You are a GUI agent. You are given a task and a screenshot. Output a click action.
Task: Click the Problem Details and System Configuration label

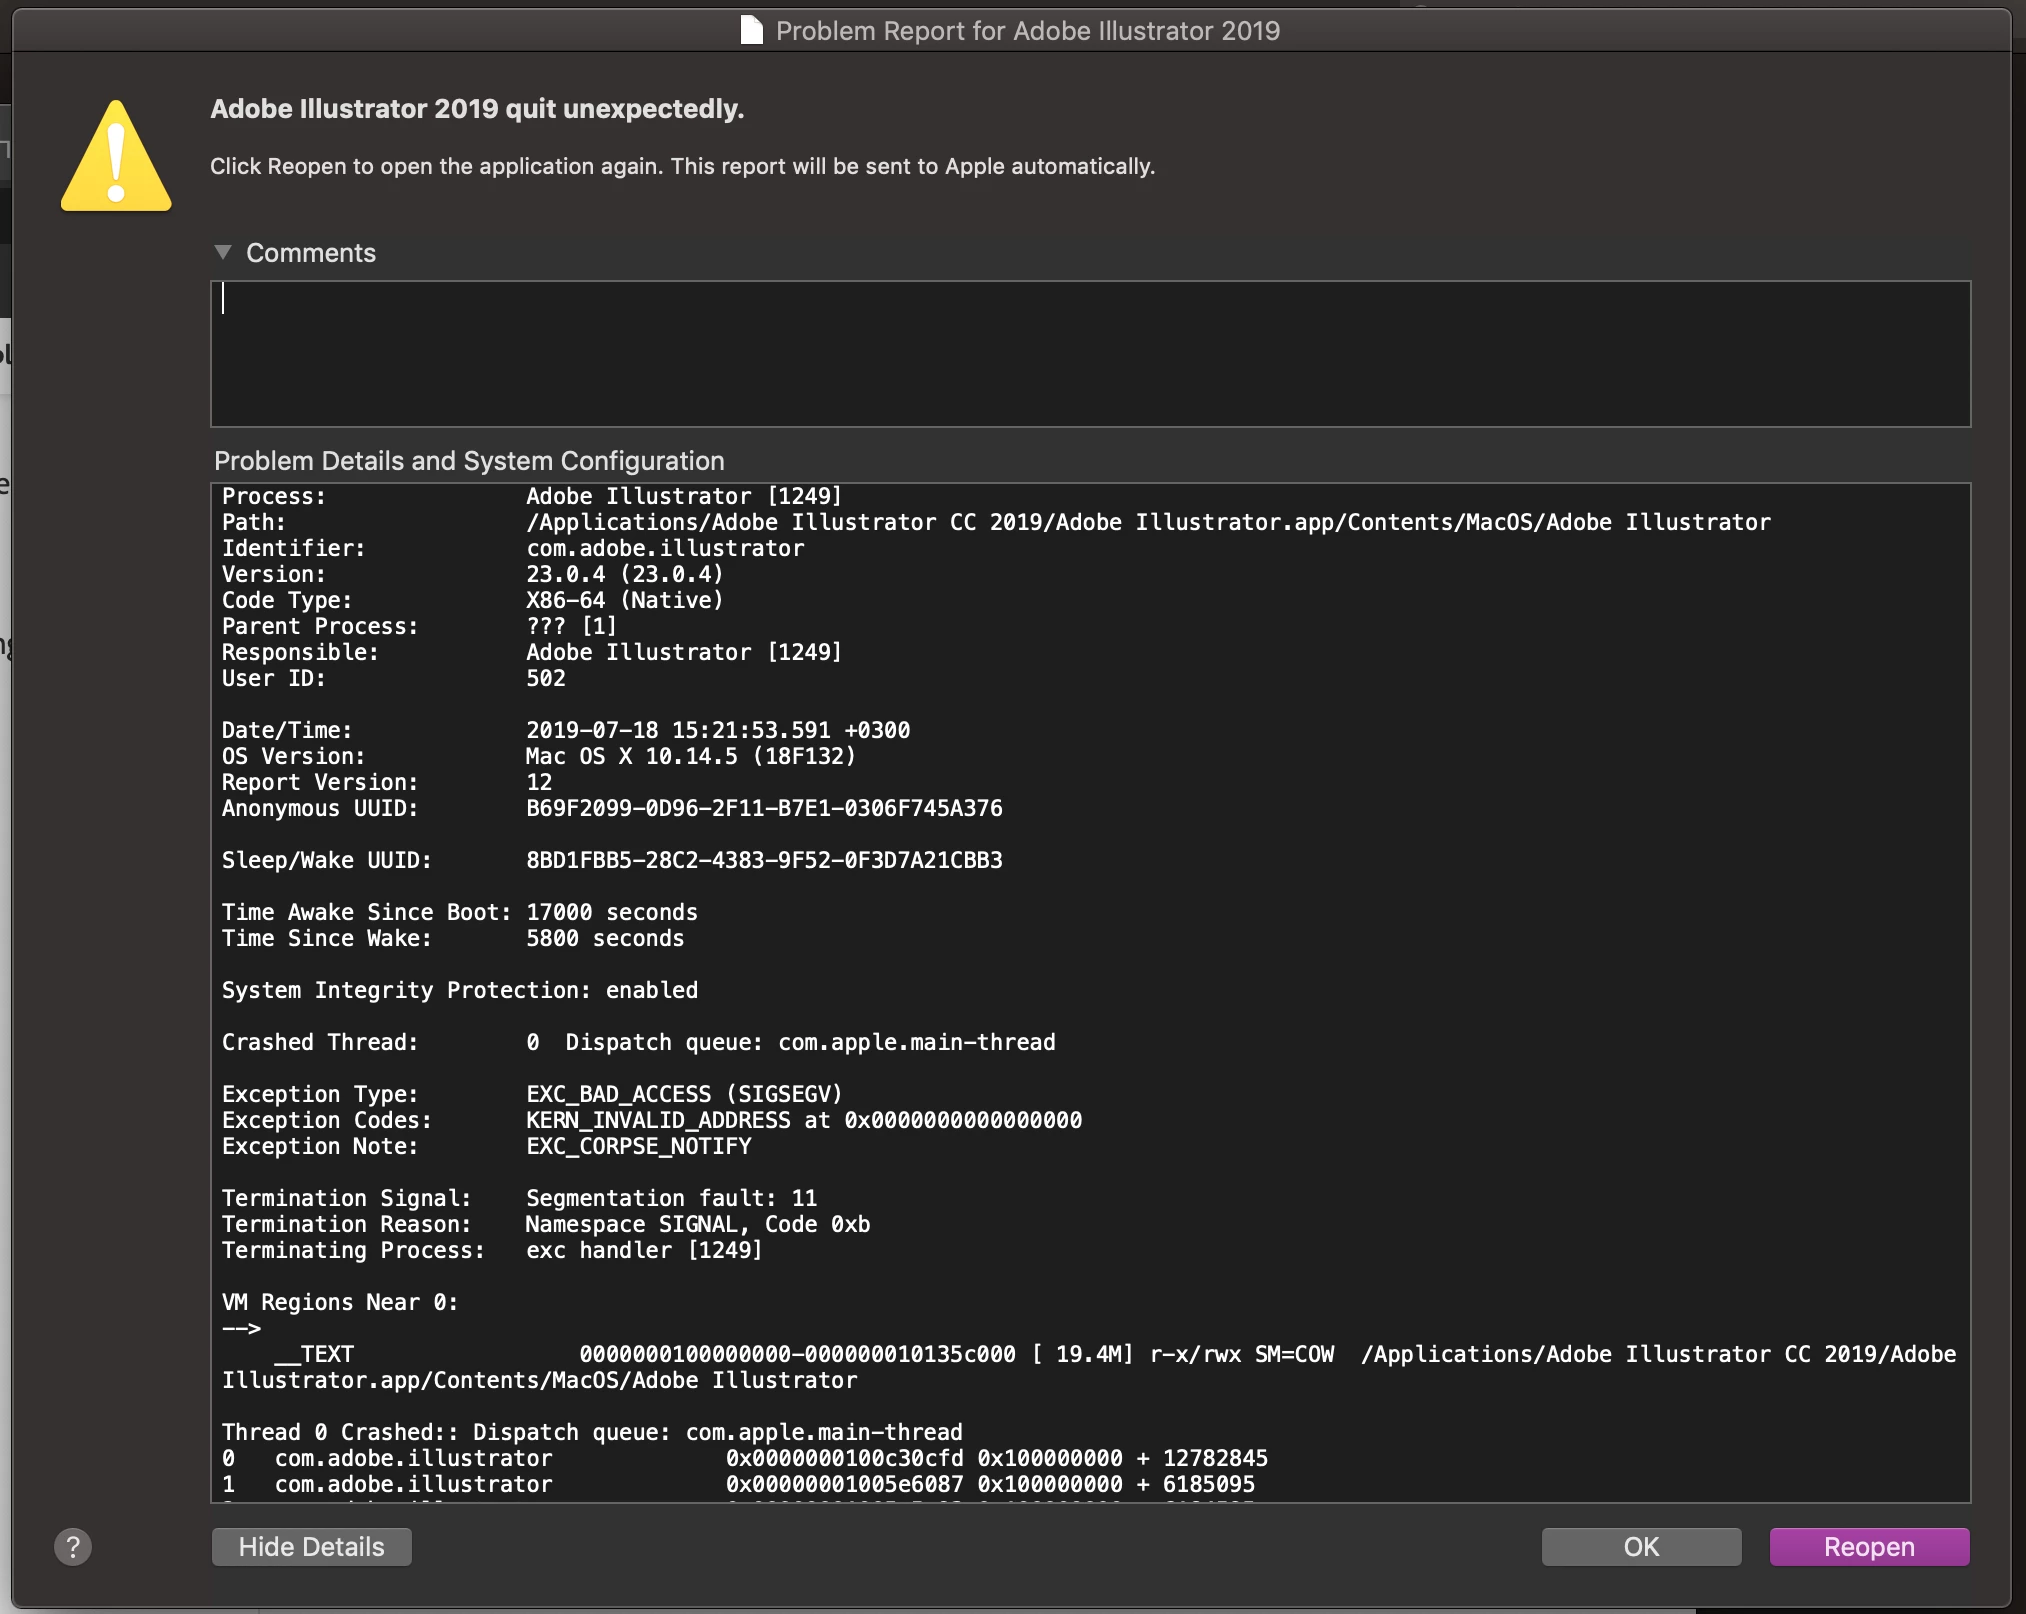click(x=469, y=461)
